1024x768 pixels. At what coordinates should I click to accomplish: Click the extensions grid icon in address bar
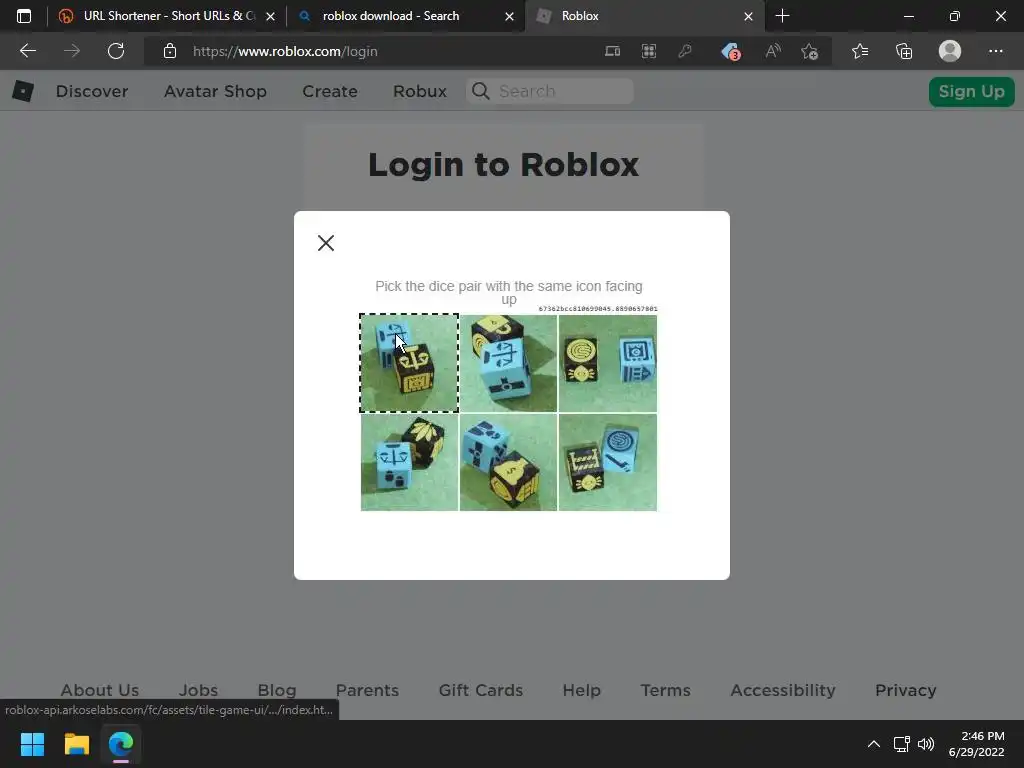click(648, 51)
